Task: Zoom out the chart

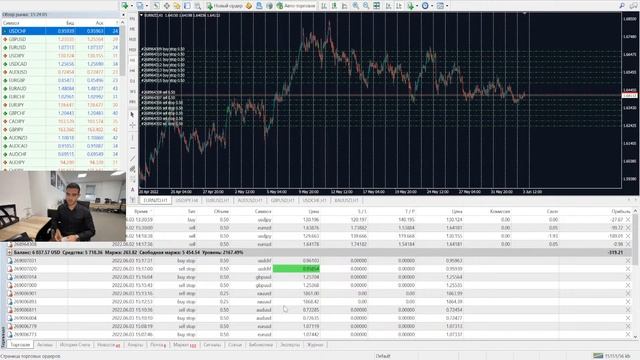Action: 366,6
